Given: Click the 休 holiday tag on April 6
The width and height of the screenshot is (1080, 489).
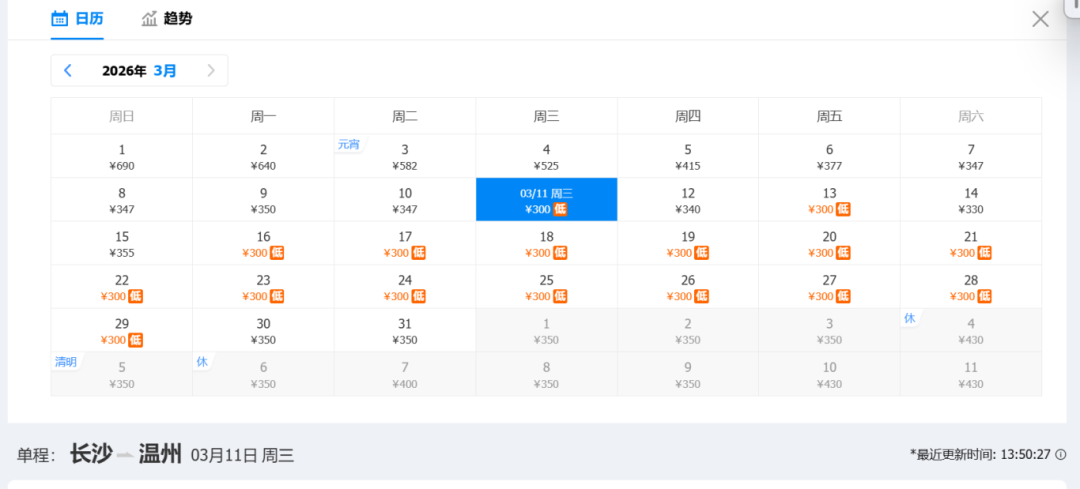Looking at the screenshot, I should [x=201, y=361].
